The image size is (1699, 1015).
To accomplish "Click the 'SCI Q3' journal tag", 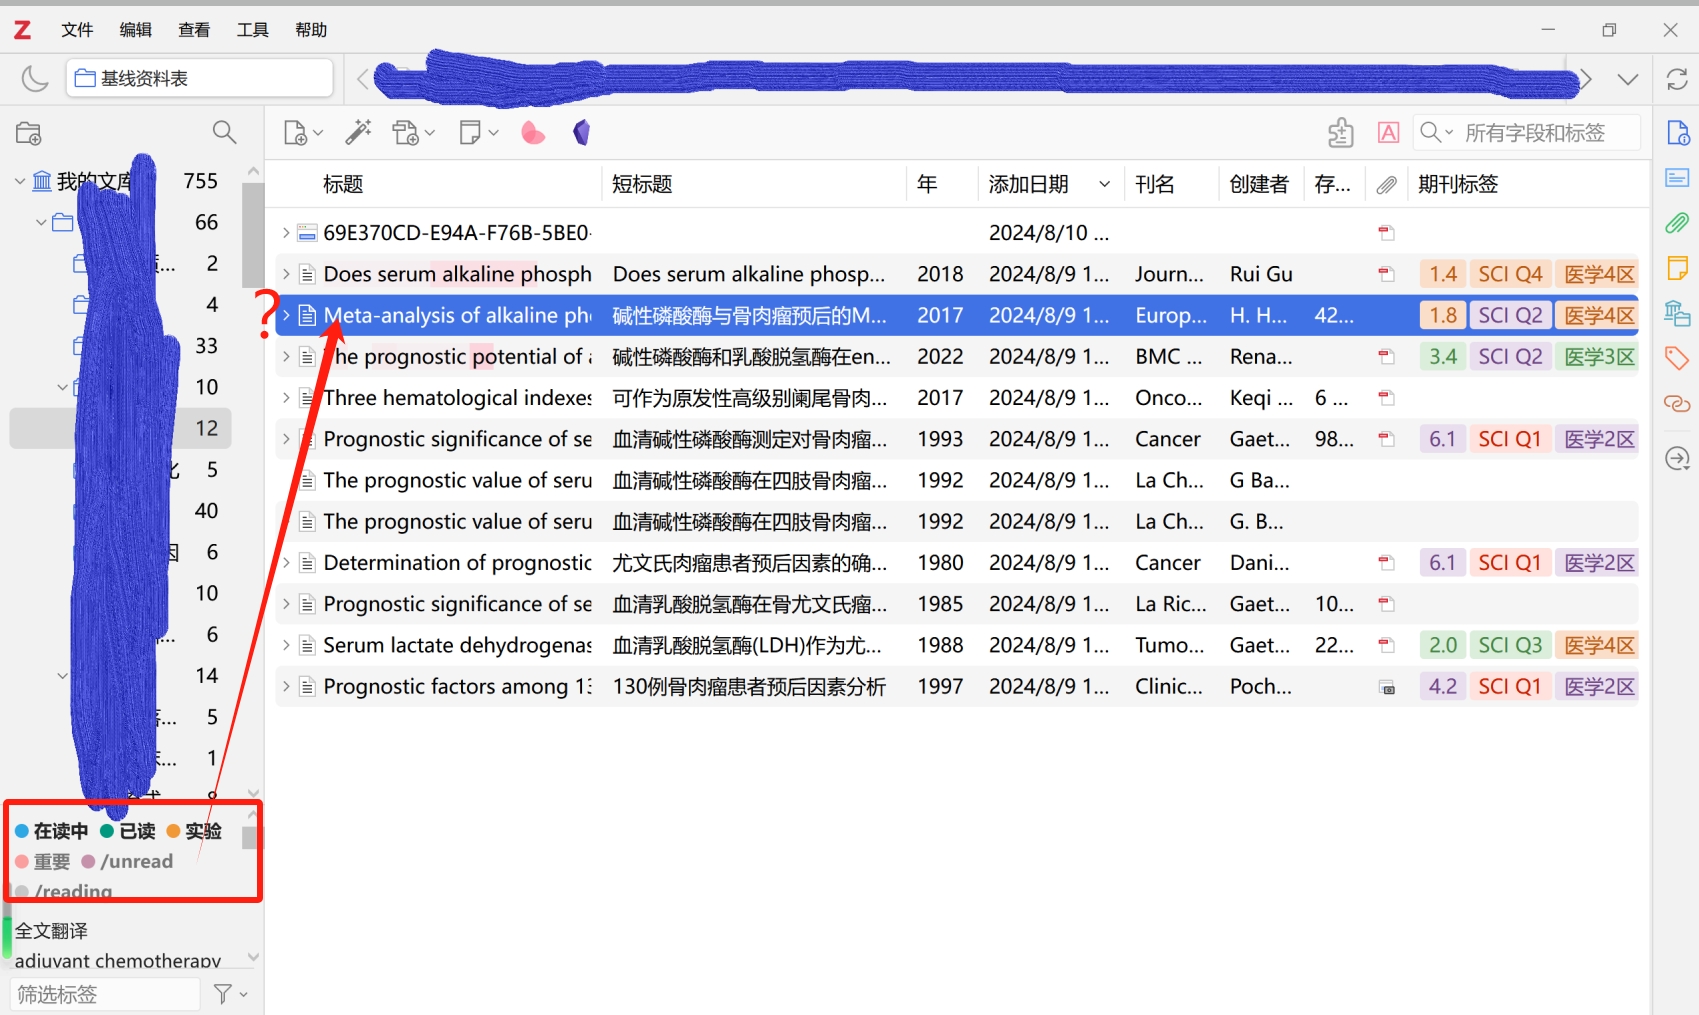I will pyautogui.click(x=1510, y=645).
